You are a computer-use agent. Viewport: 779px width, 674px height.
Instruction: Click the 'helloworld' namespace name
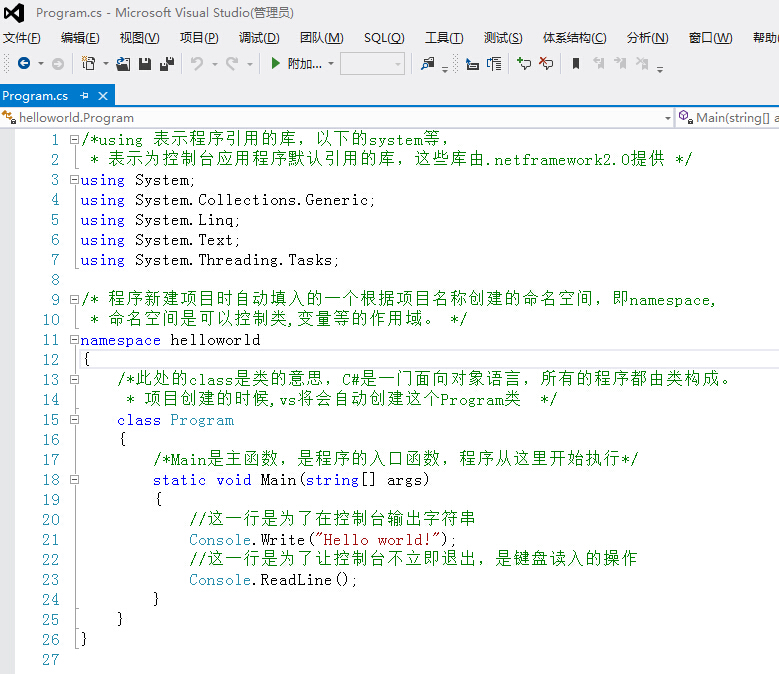(x=215, y=340)
